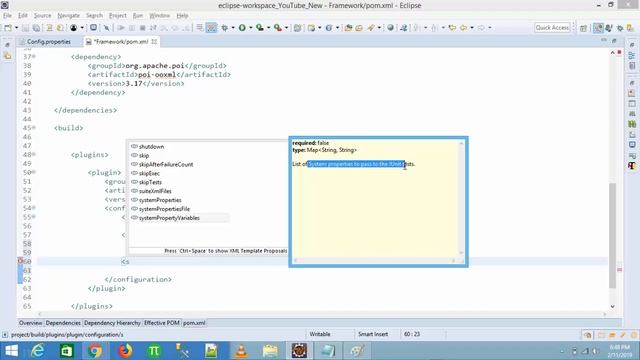This screenshot has height=360, width=640.
Task: Collapse the dependency element at line 37
Action: (34, 56)
